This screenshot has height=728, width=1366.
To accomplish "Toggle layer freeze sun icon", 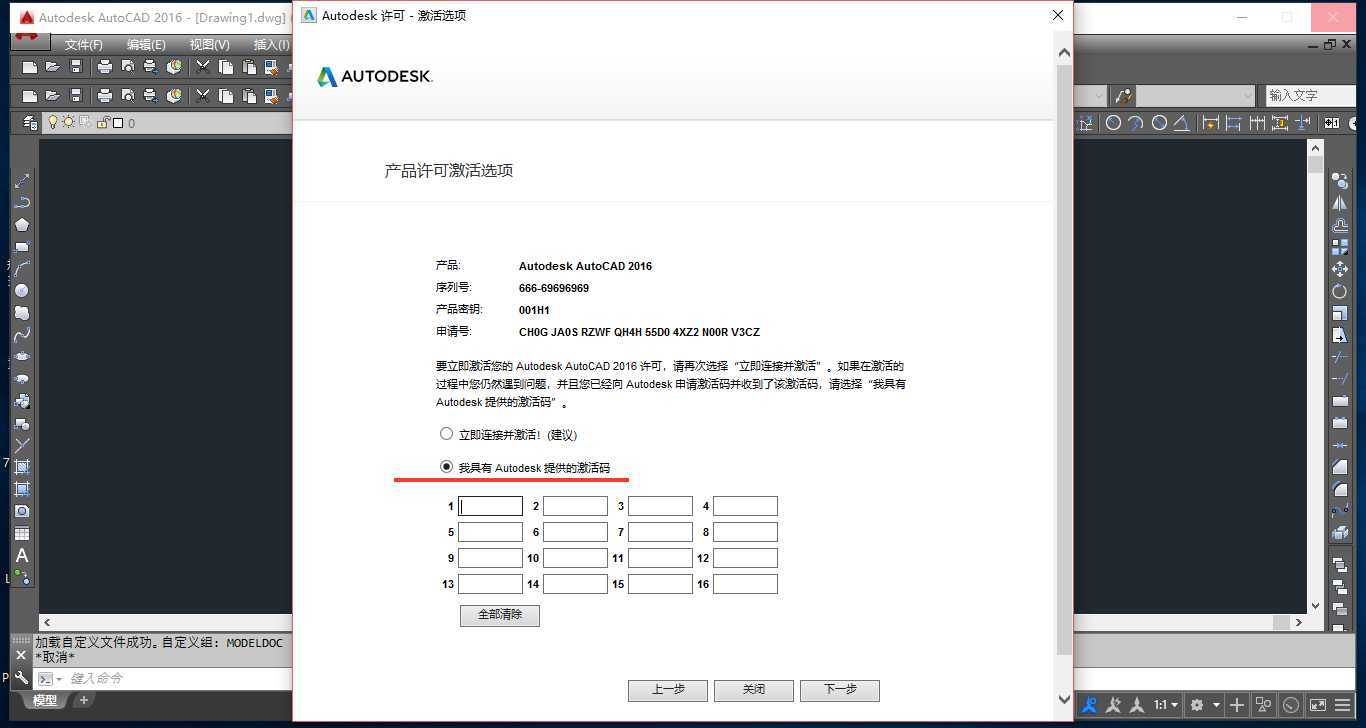I will click(x=69, y=122).
